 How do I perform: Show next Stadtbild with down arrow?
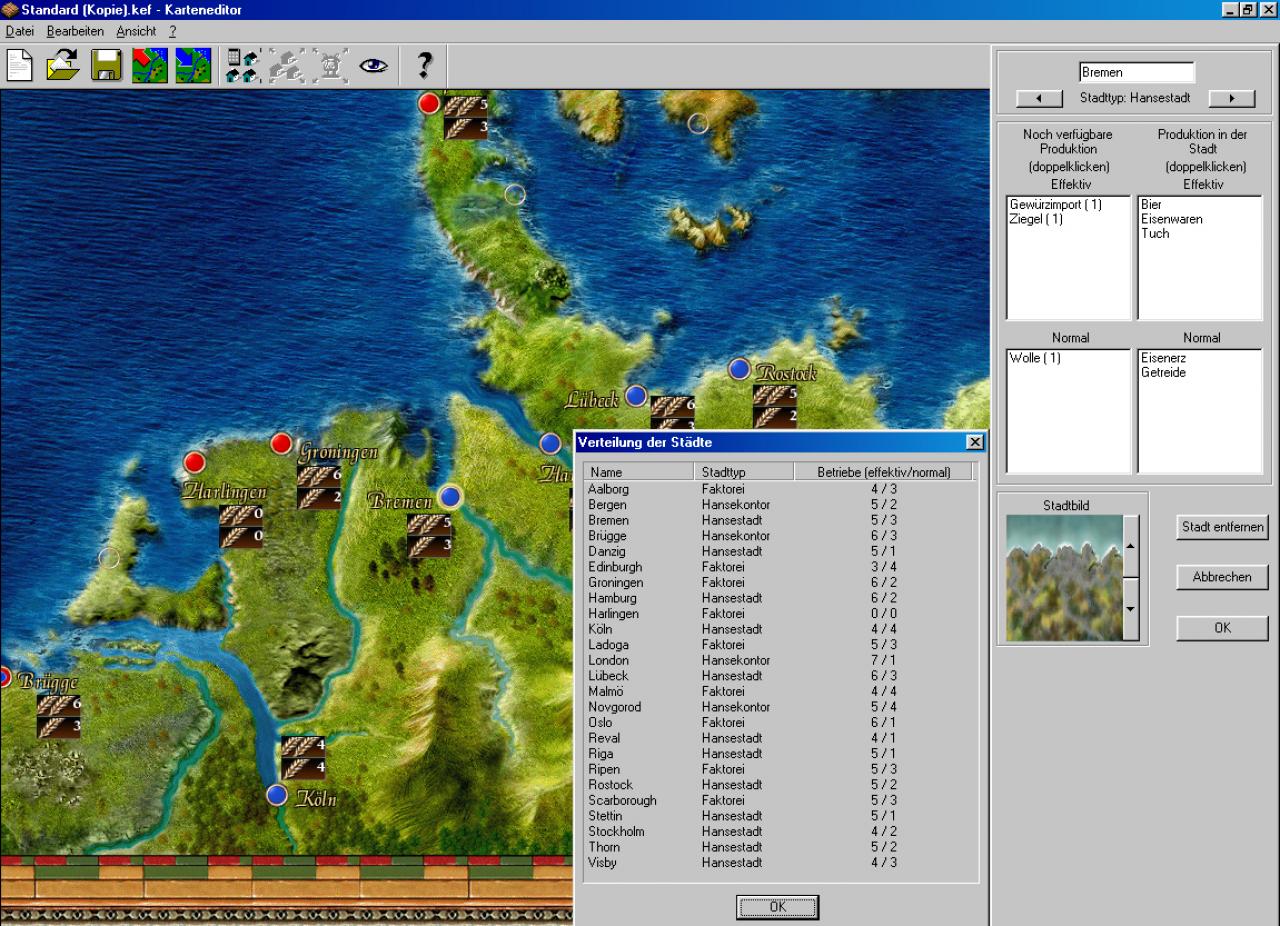point(1132,609)
